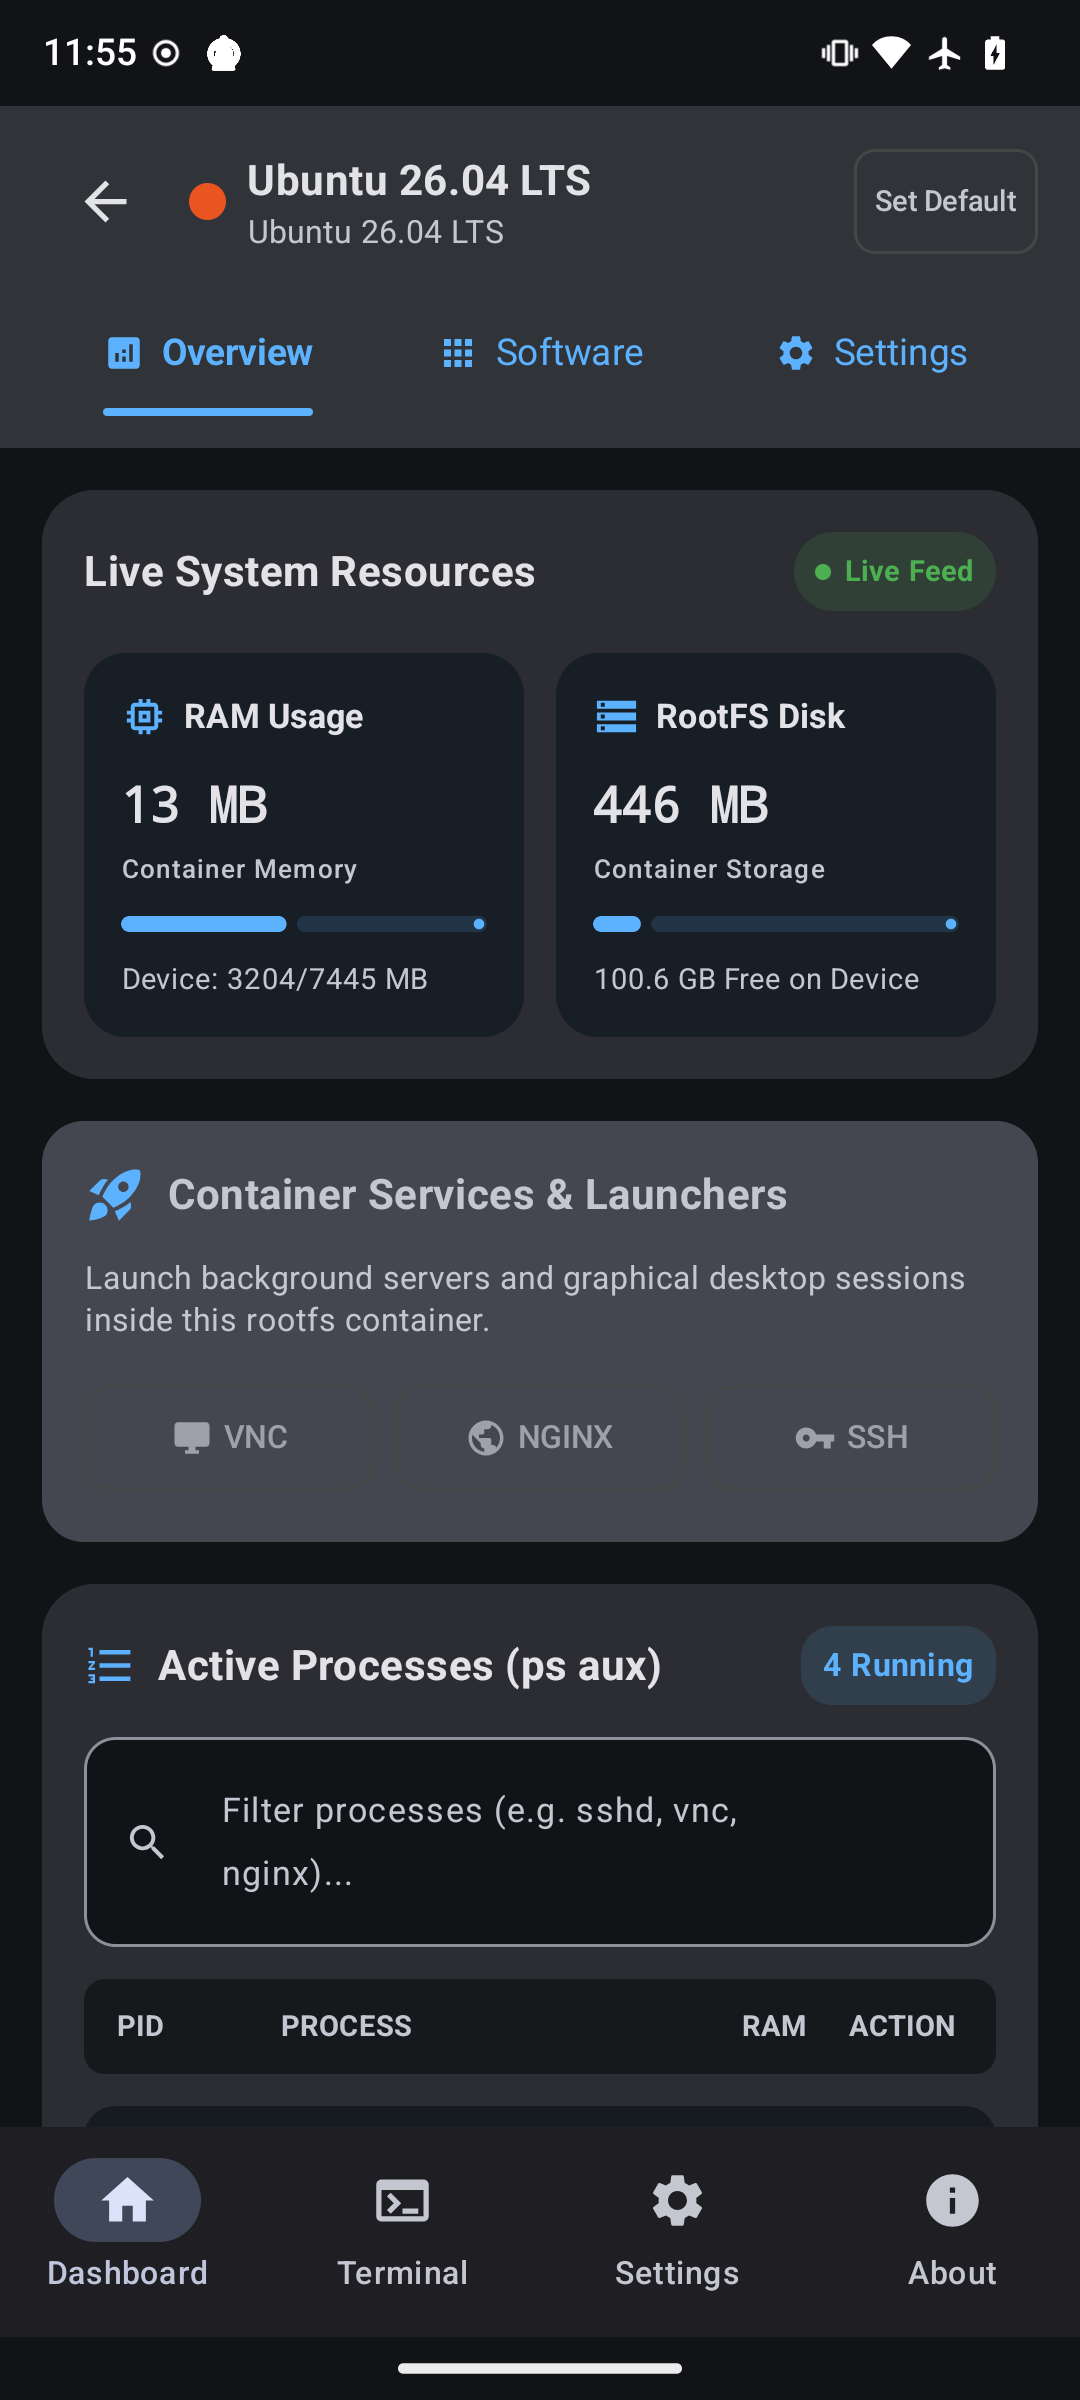Screen dimensions: 1080x2400
Task: Click the About info icon
Action: pyautogui.click(x=952, y=2201)
